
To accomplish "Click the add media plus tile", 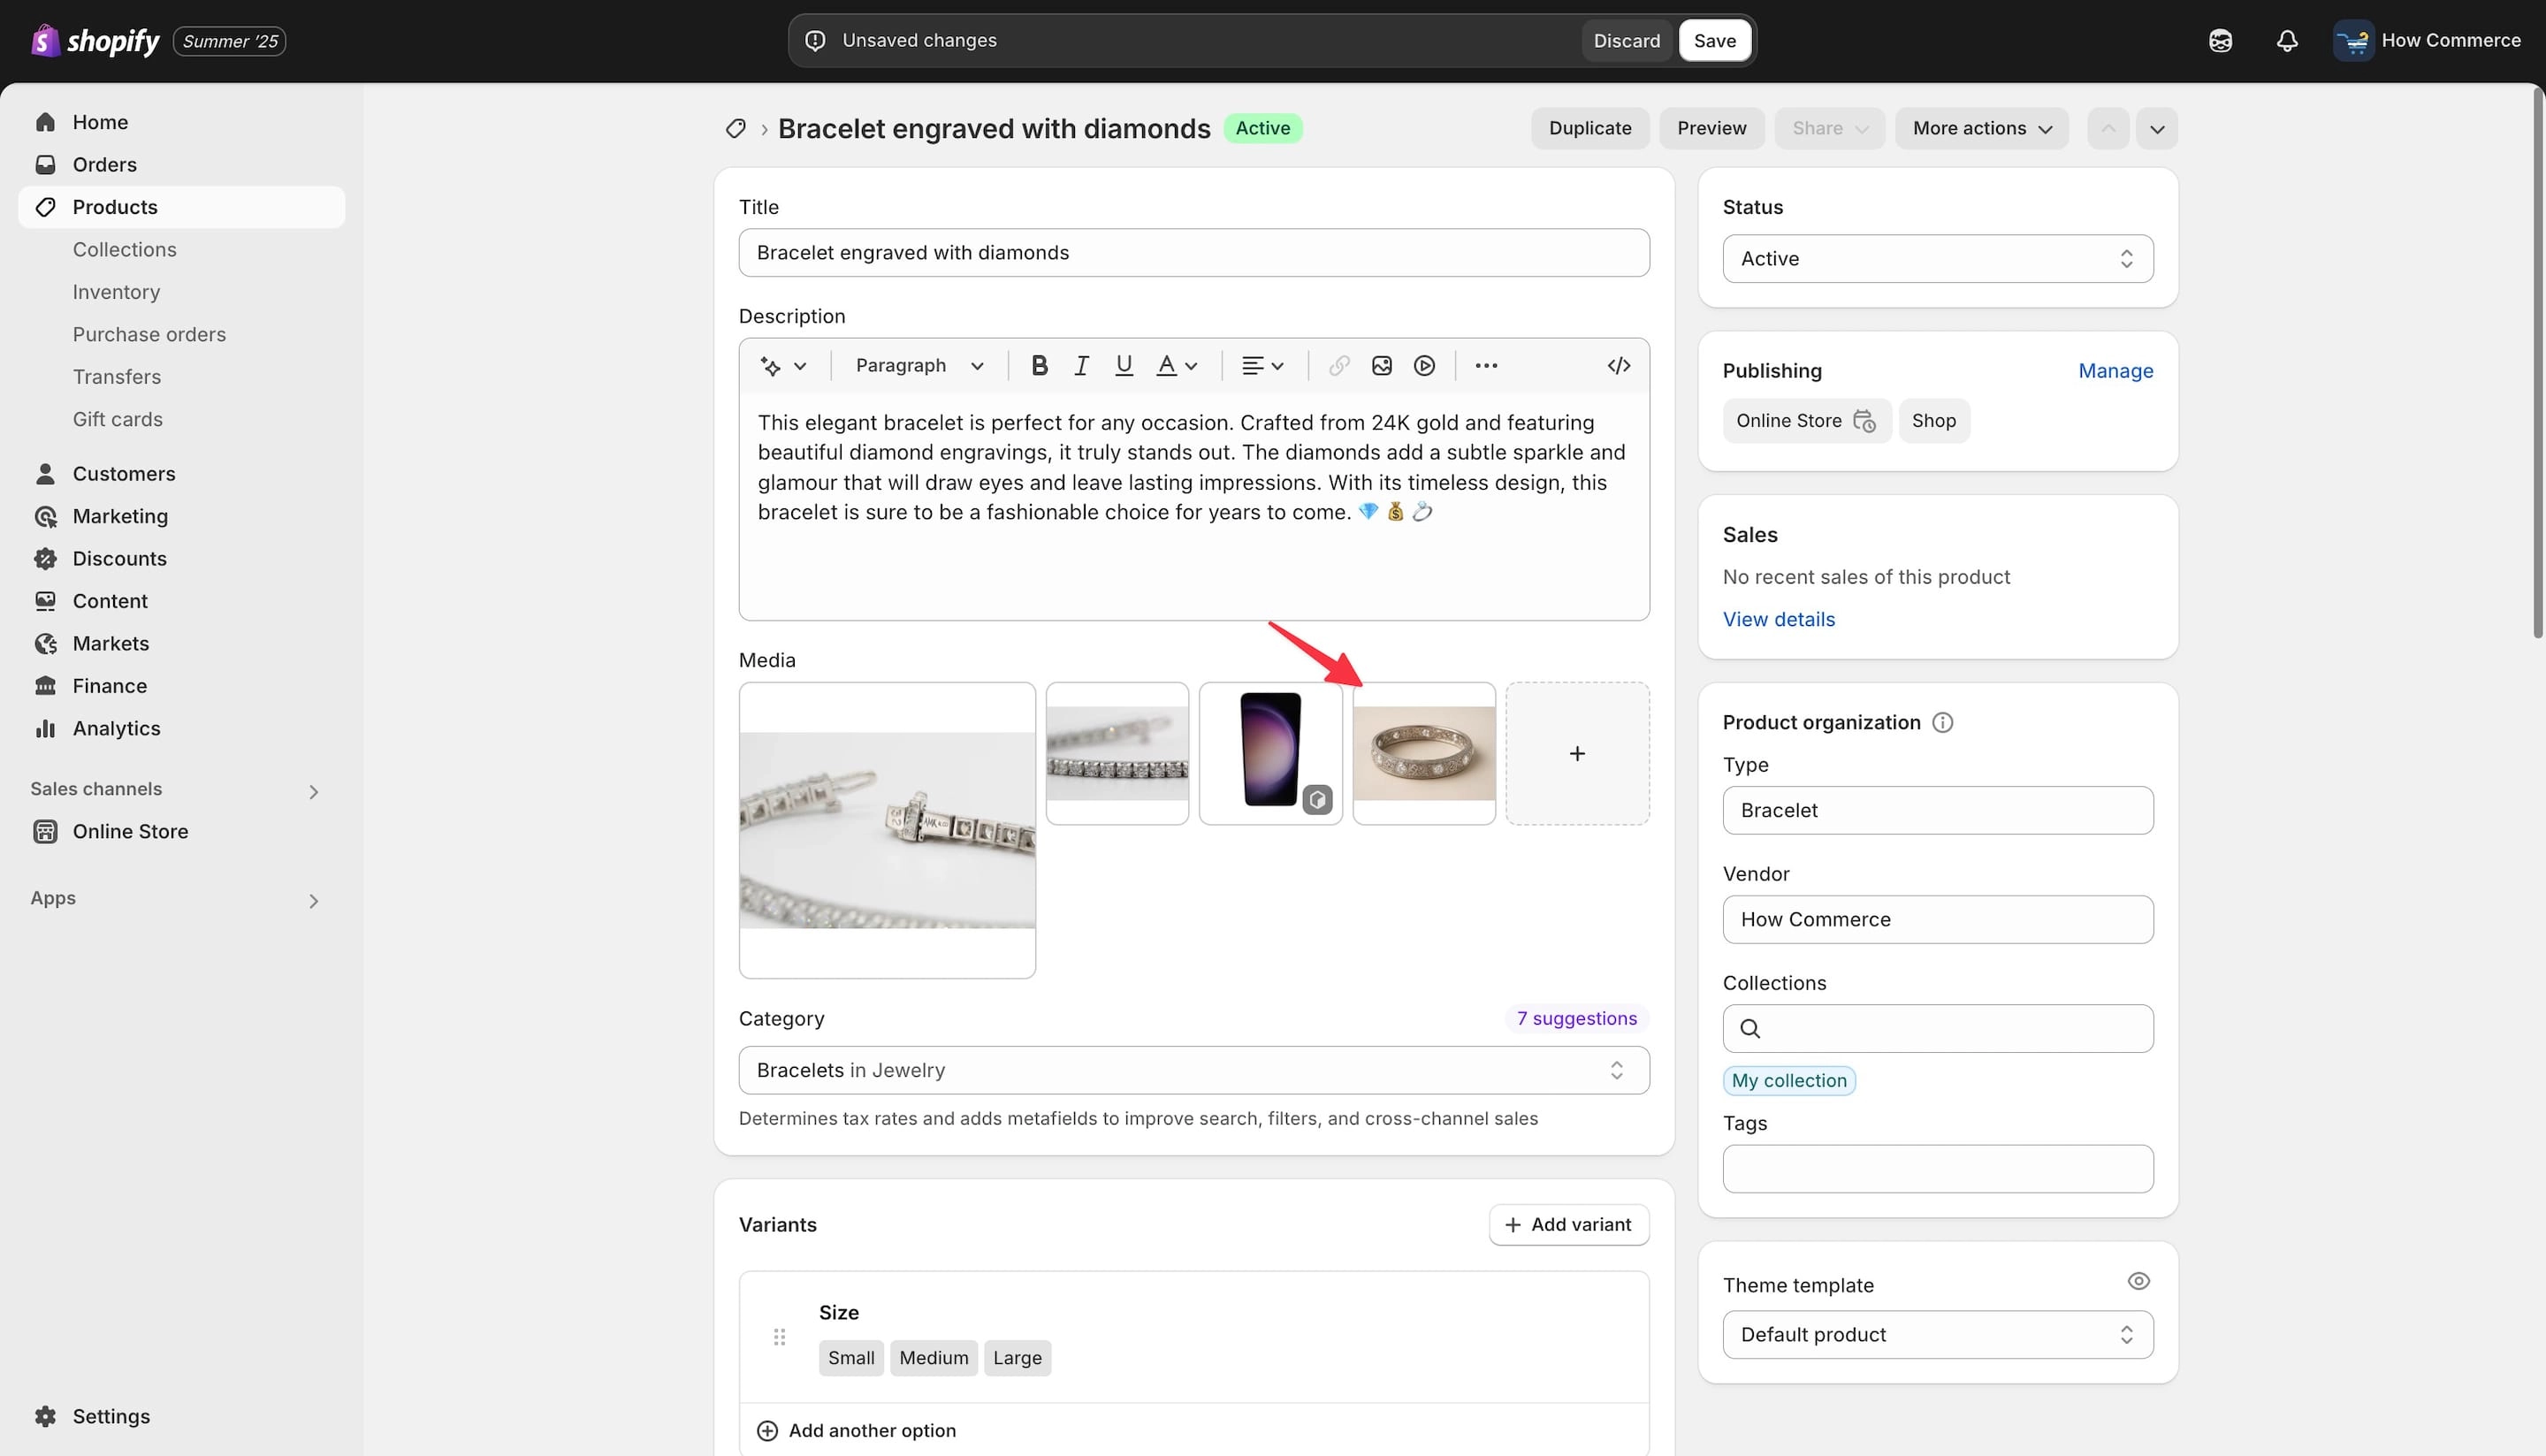I will pos(1577,754).
